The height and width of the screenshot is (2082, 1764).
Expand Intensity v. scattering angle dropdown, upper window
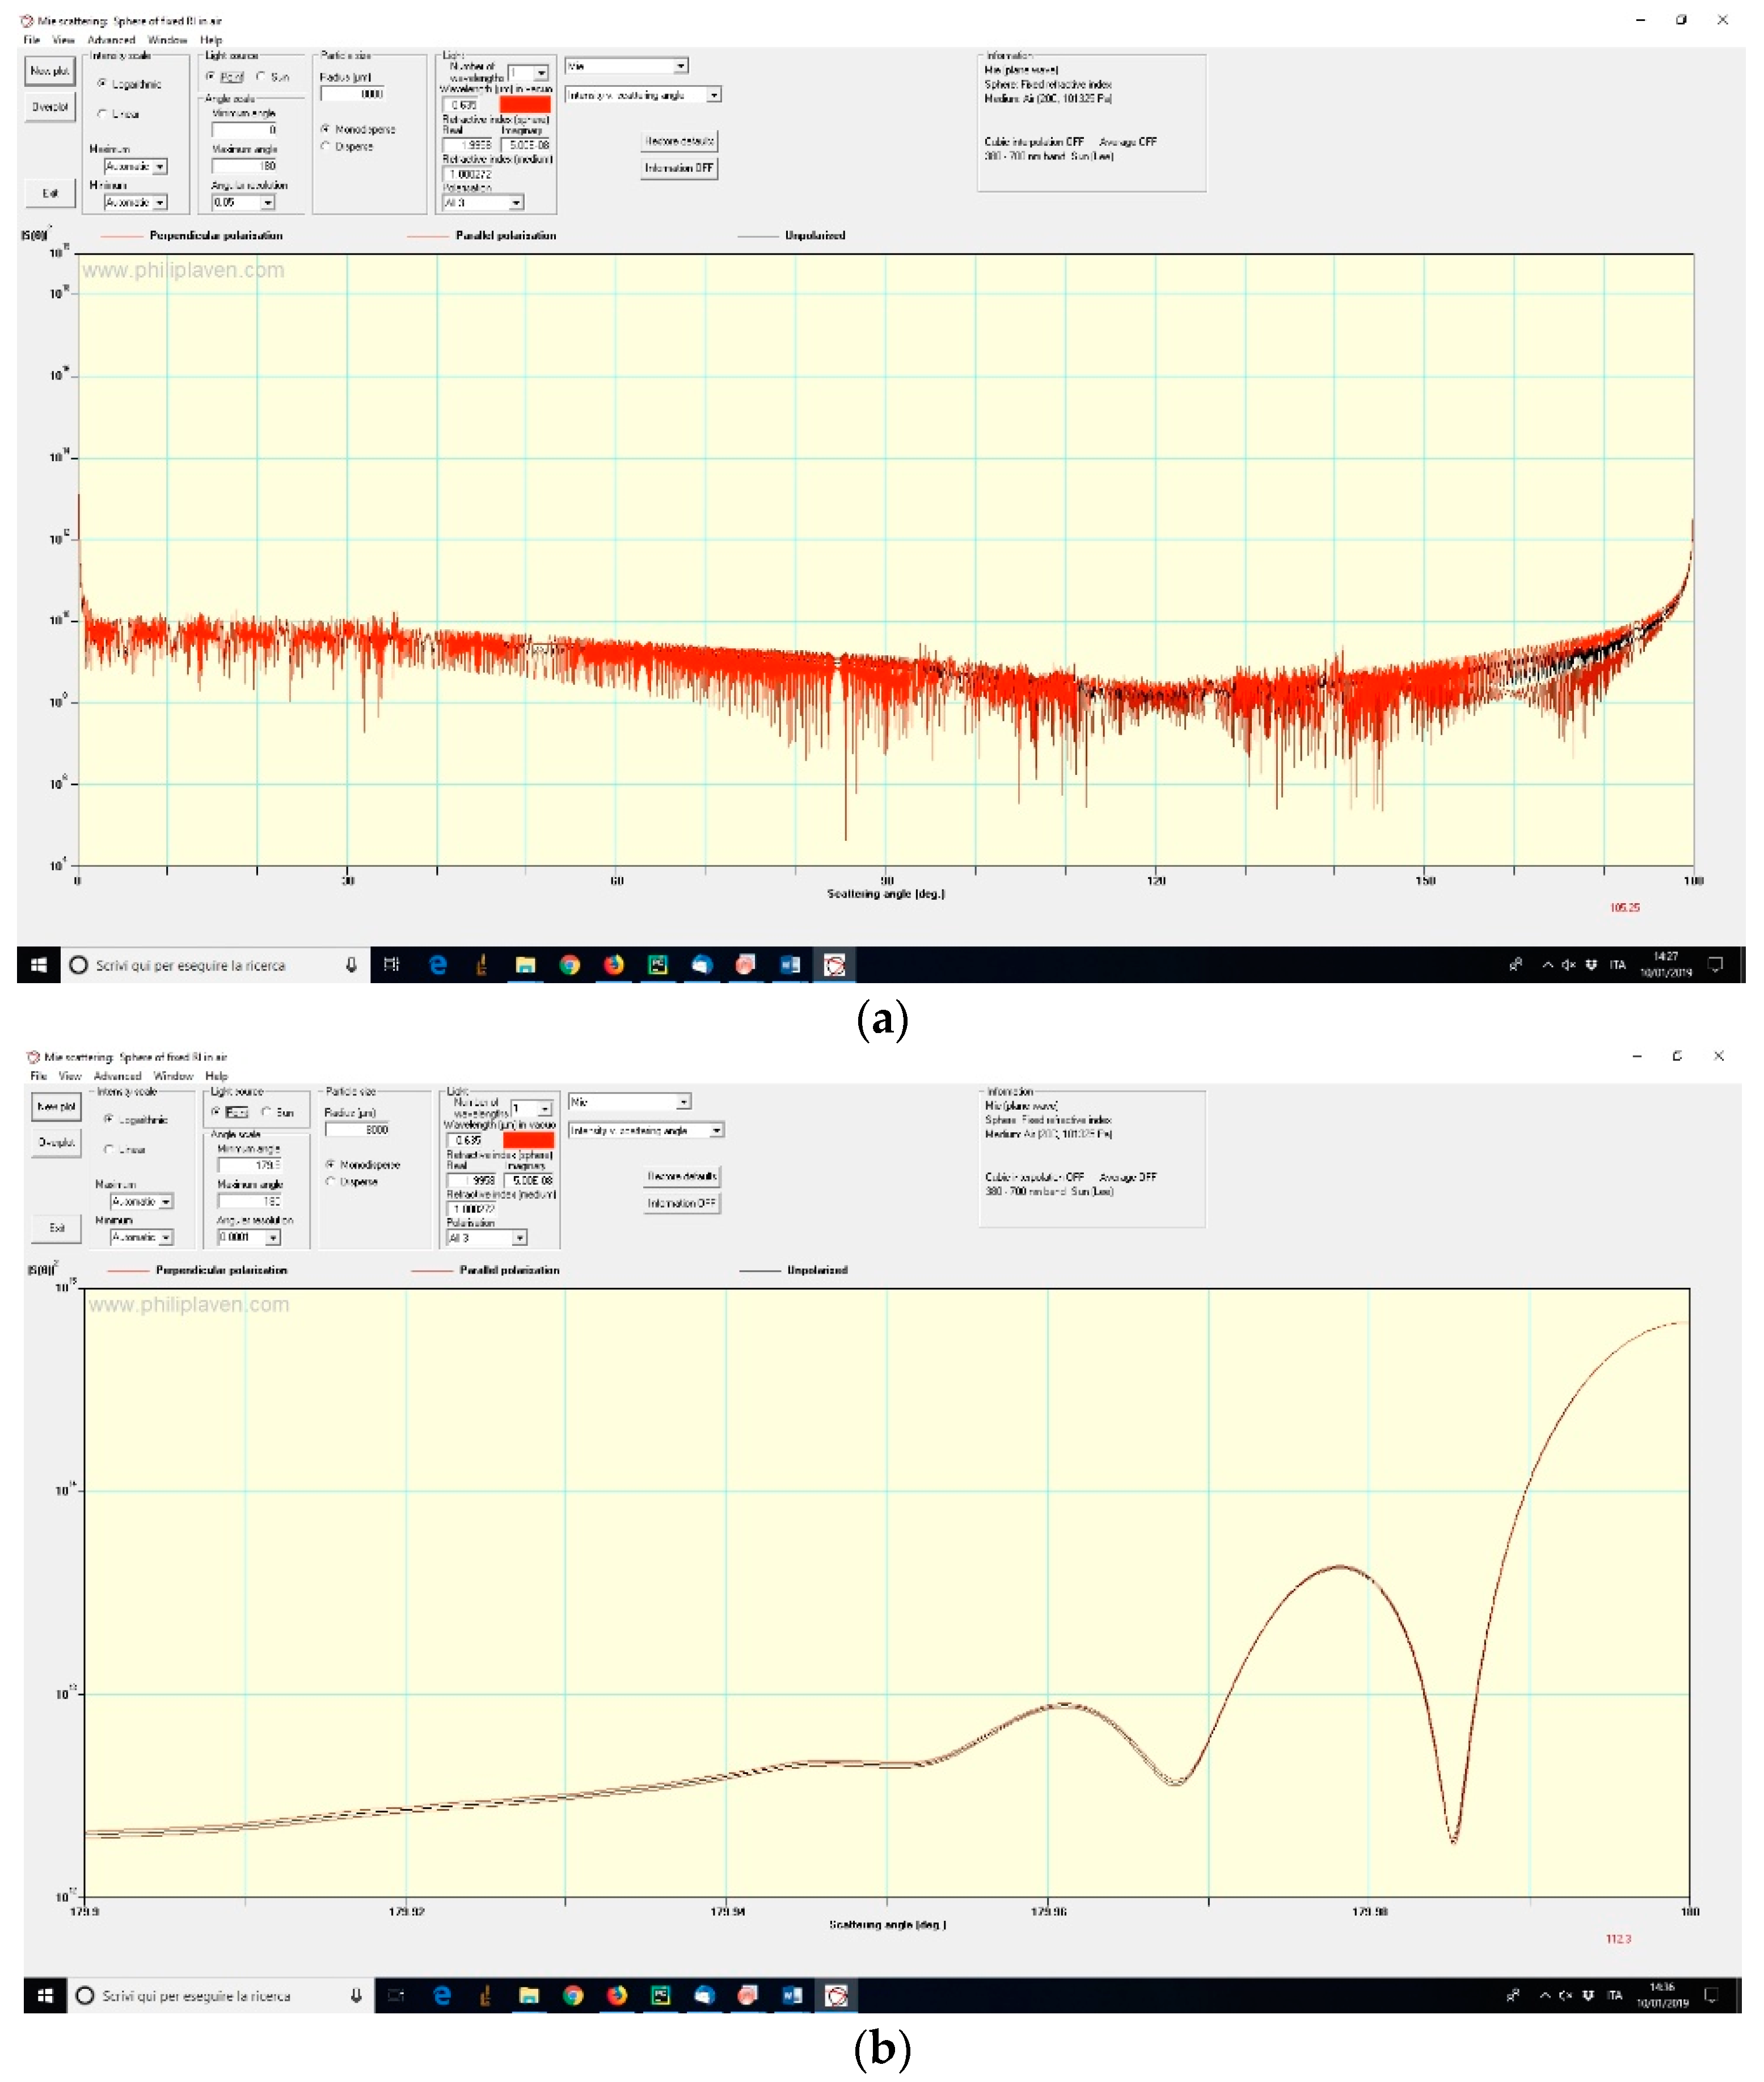coord(714,95)
